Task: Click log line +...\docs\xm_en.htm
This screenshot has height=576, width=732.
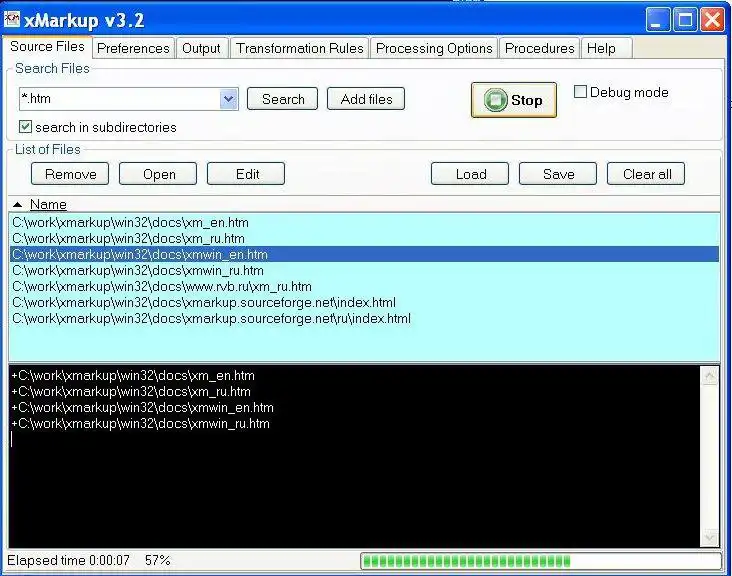Action: pyautogui.click(x=133, y=376)
